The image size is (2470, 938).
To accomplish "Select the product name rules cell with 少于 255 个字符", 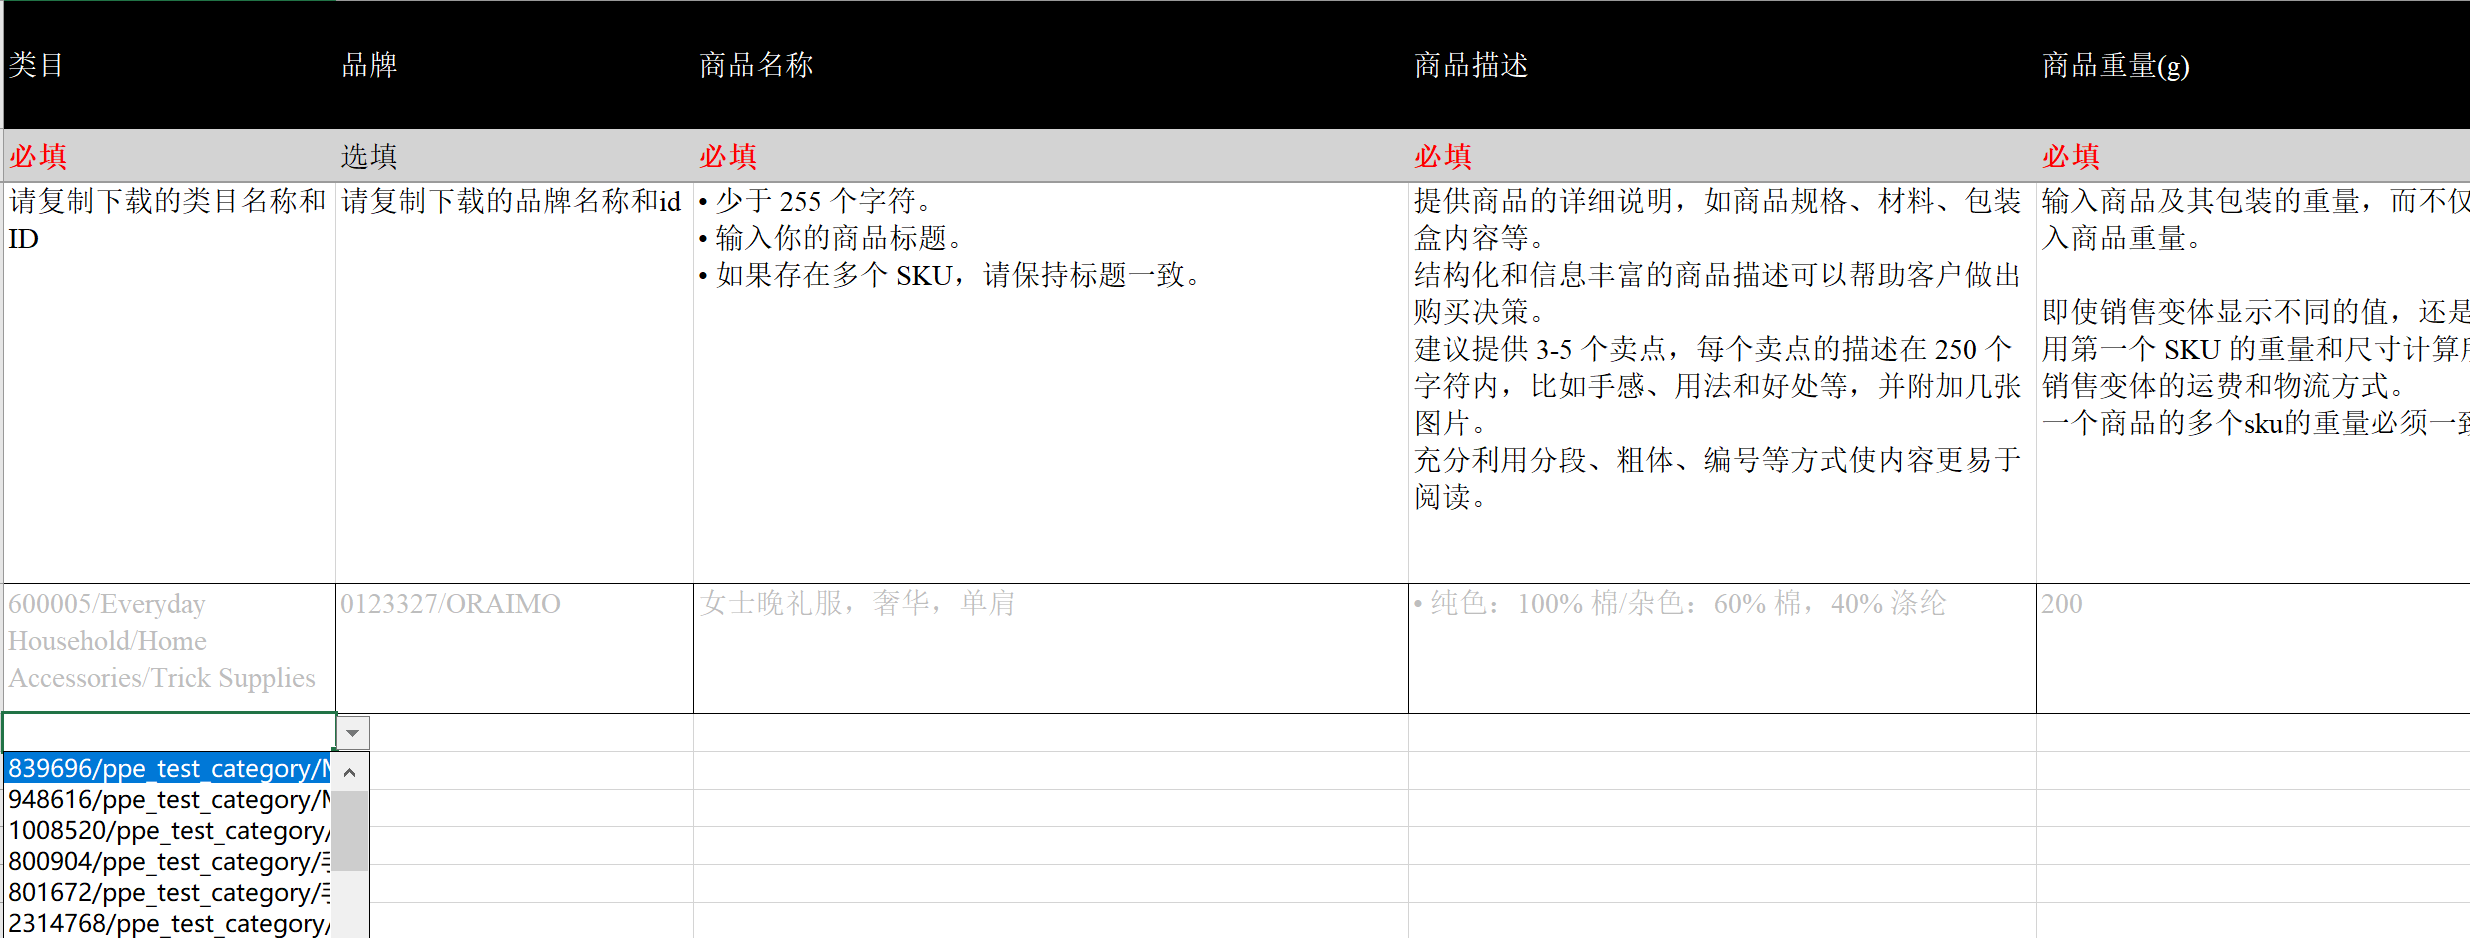I will (1051, 383).
